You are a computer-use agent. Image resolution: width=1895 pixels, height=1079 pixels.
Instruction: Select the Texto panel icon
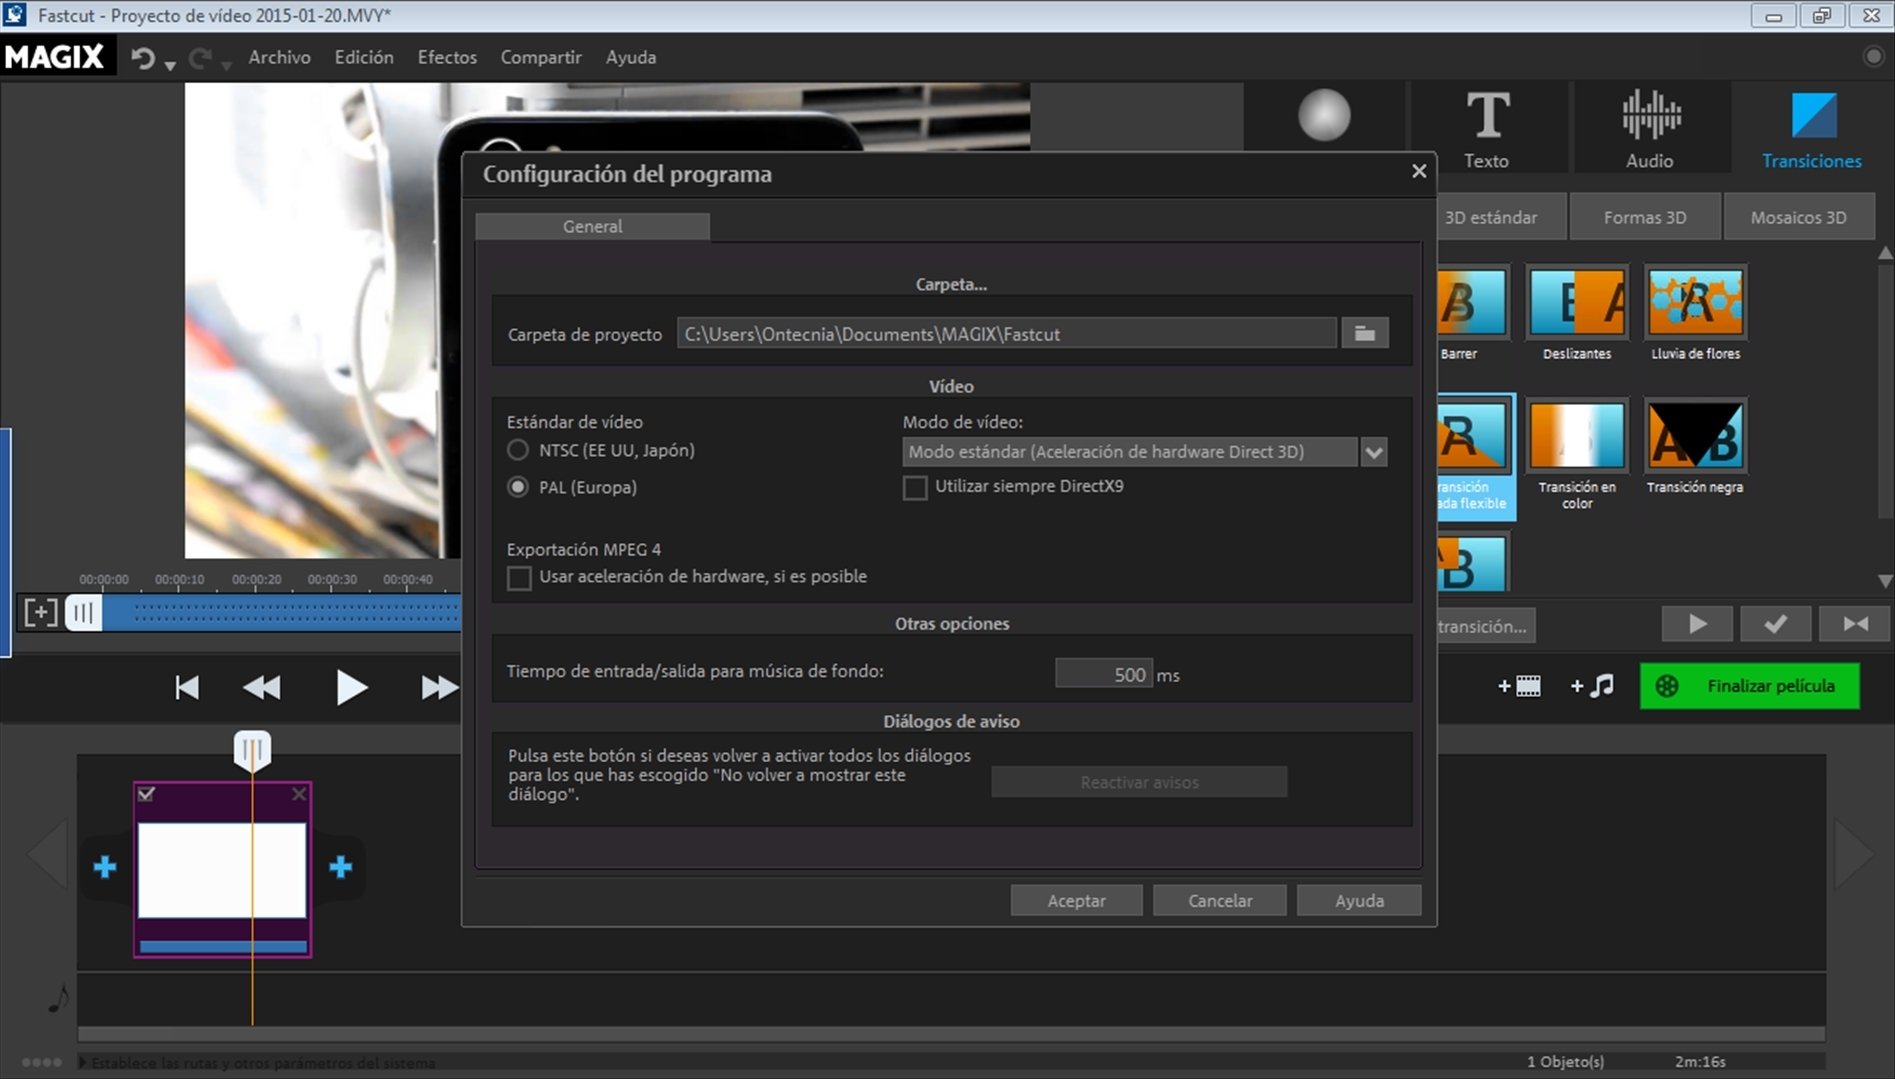[1487, 128]
